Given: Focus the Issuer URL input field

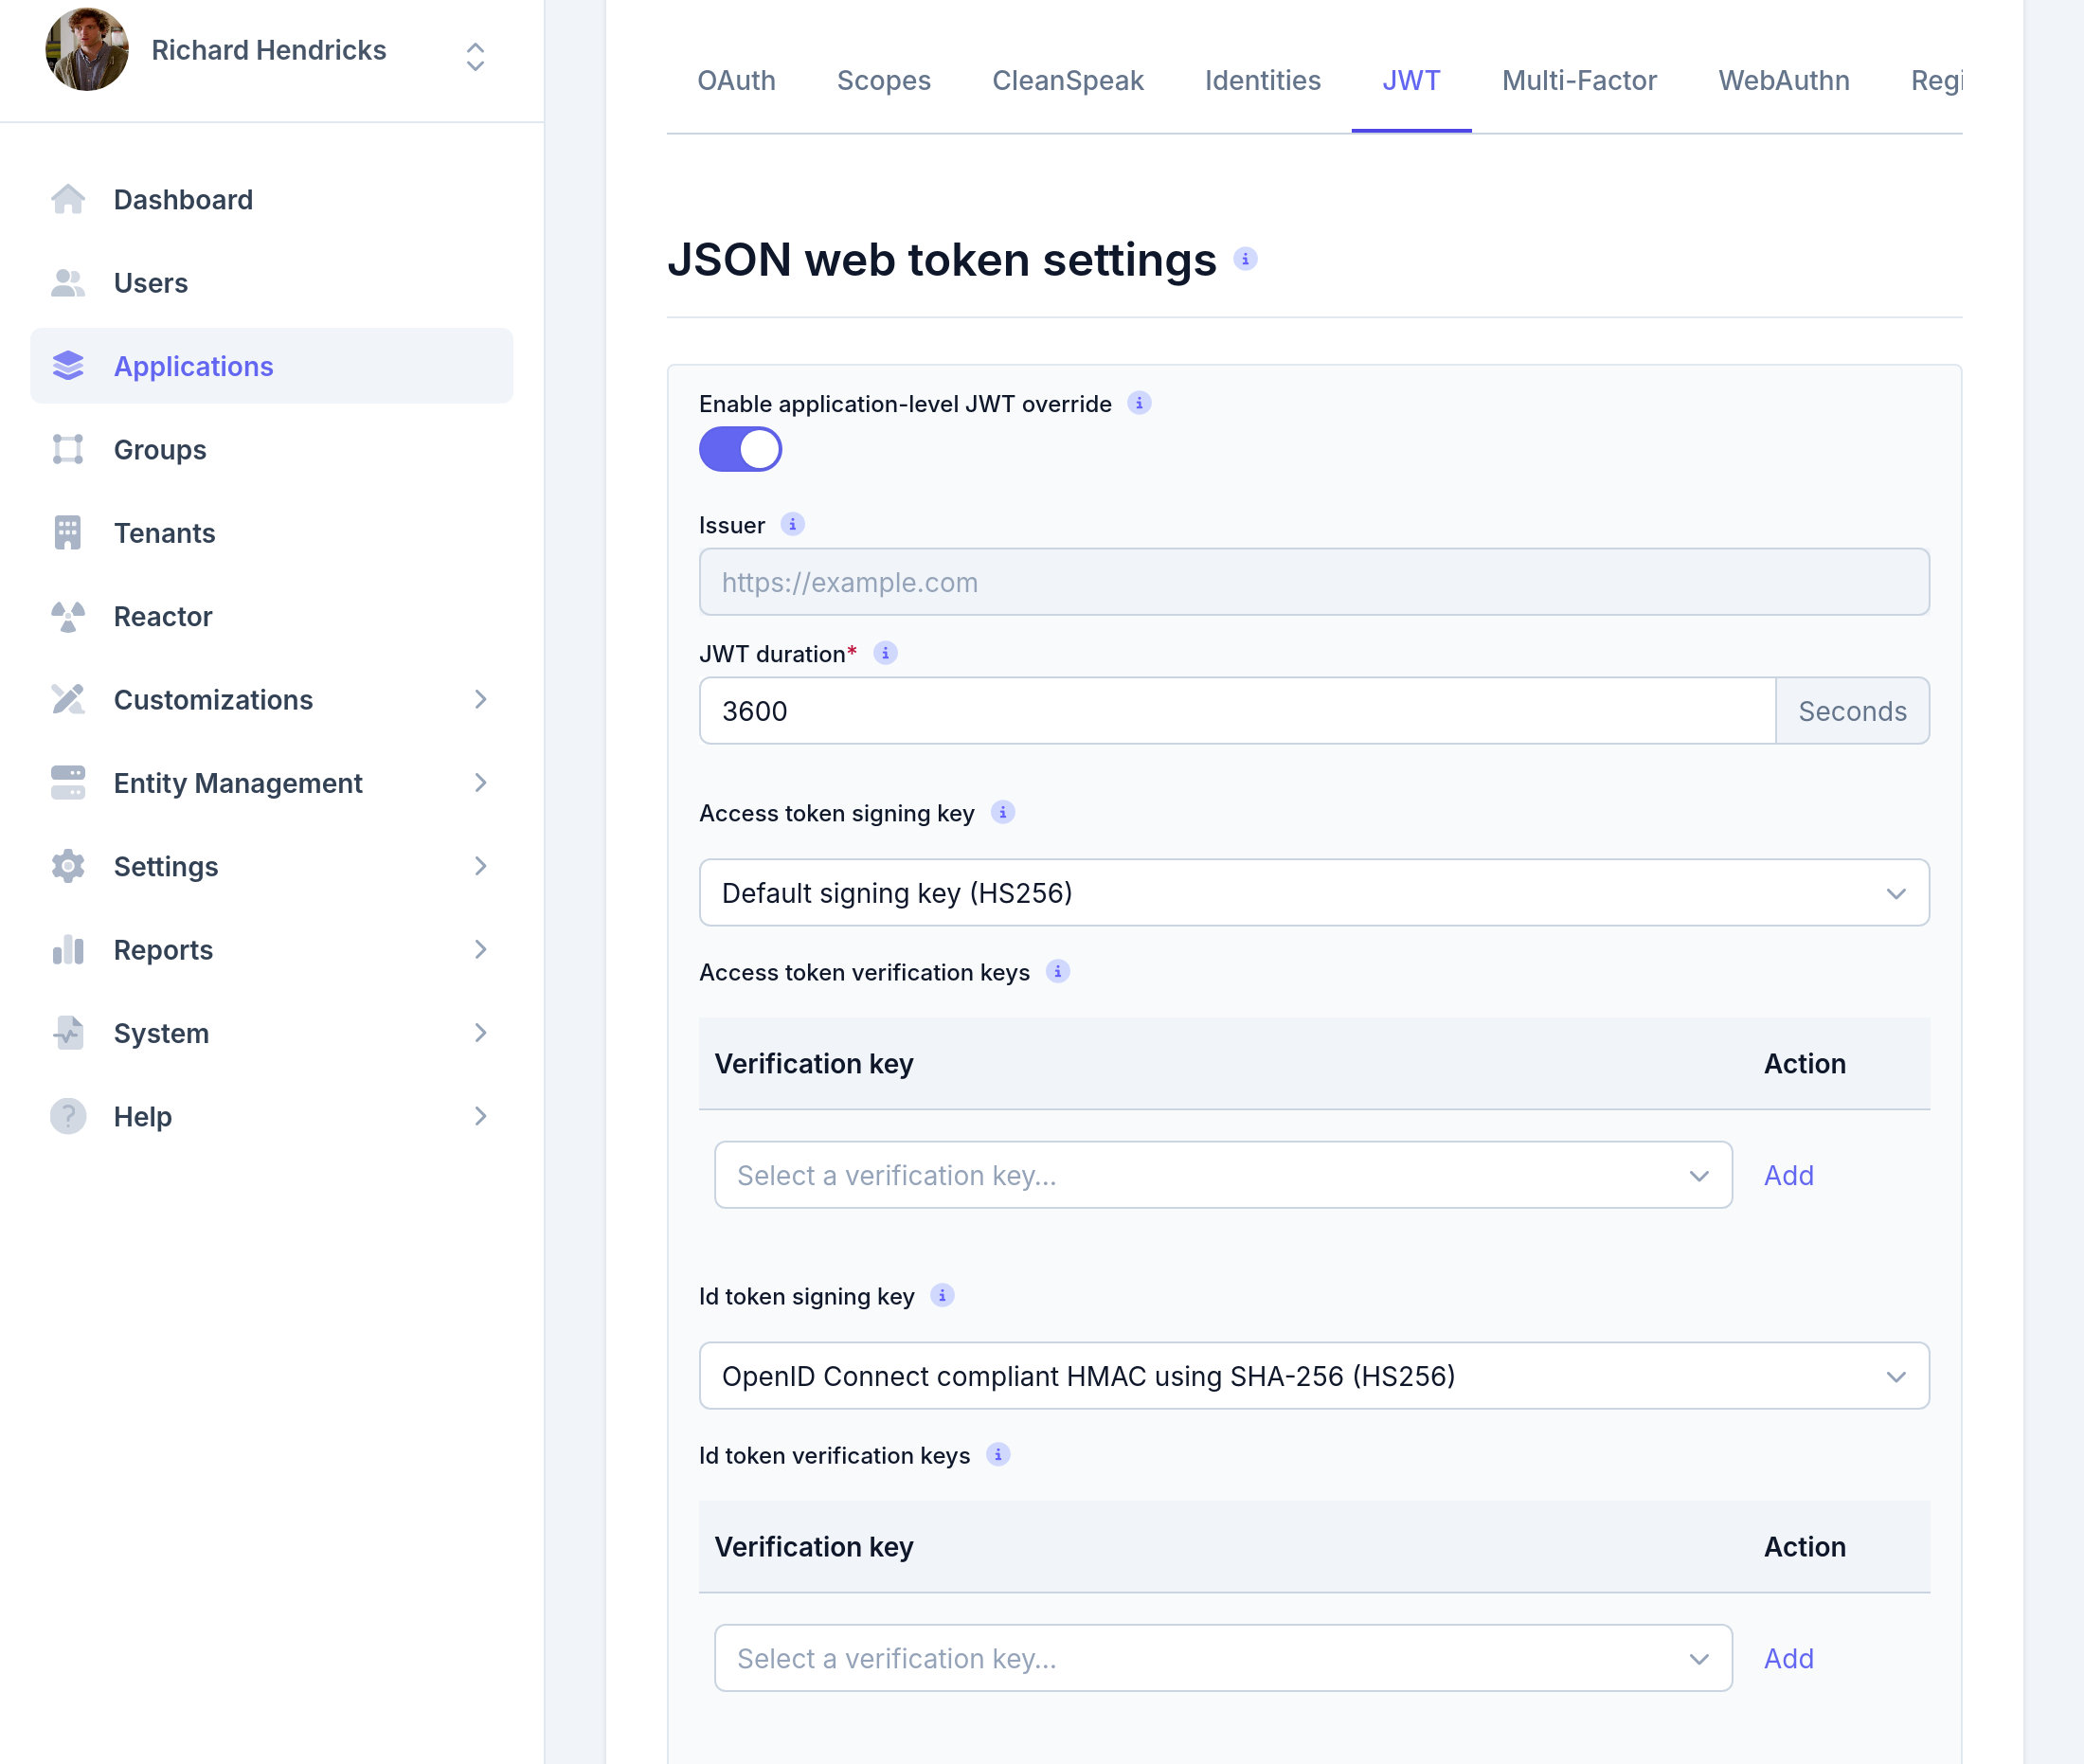Looking at the screenshot, I should (1314, 581).
